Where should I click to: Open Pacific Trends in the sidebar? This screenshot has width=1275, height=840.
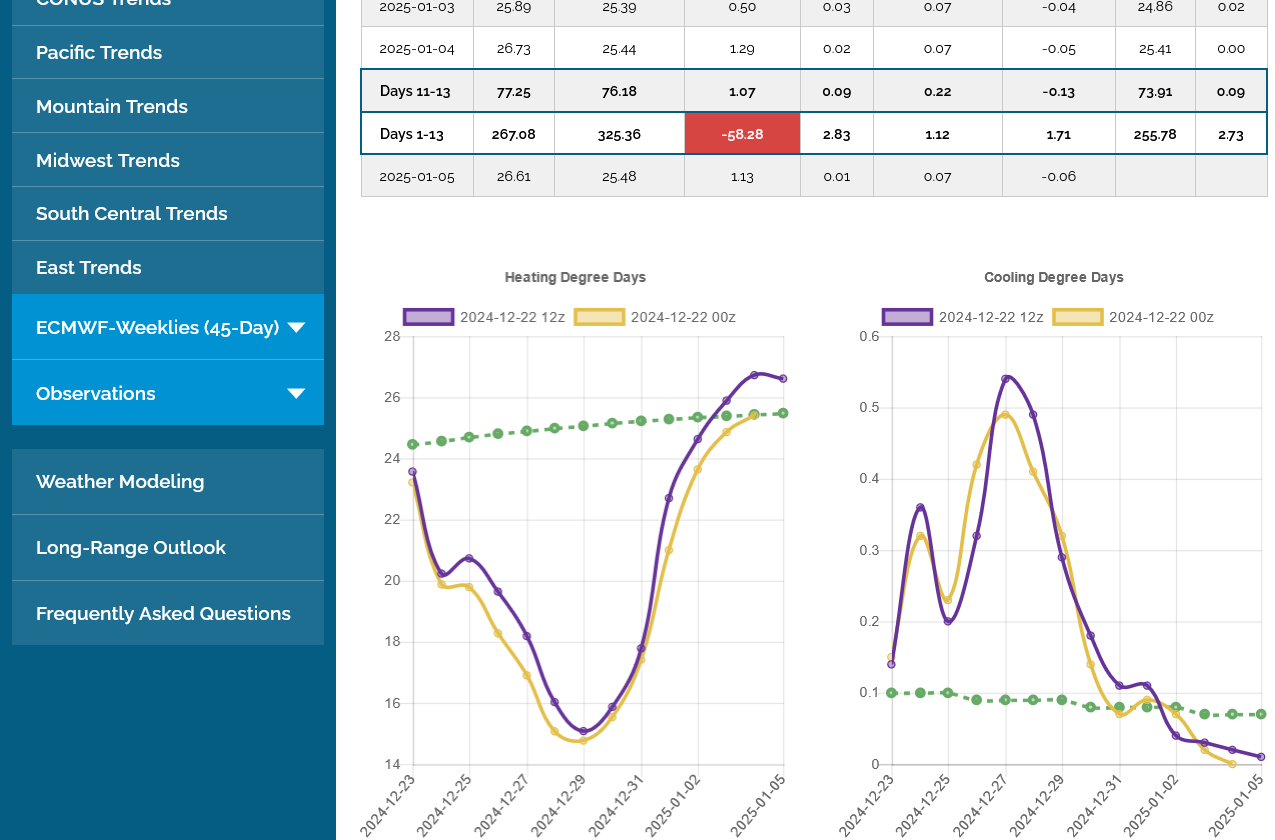tap(99, 53)
